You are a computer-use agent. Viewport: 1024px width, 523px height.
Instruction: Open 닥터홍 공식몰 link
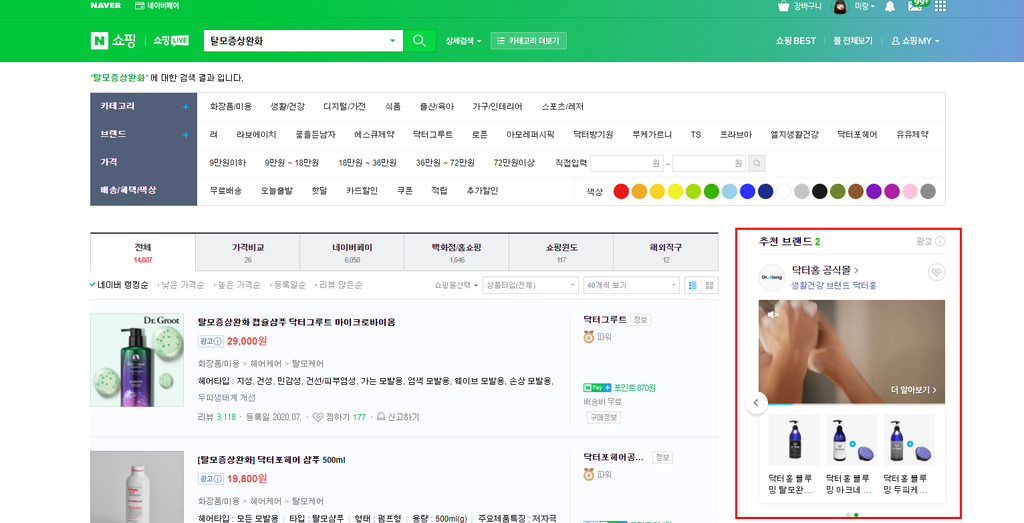click(x=825, y=270)
